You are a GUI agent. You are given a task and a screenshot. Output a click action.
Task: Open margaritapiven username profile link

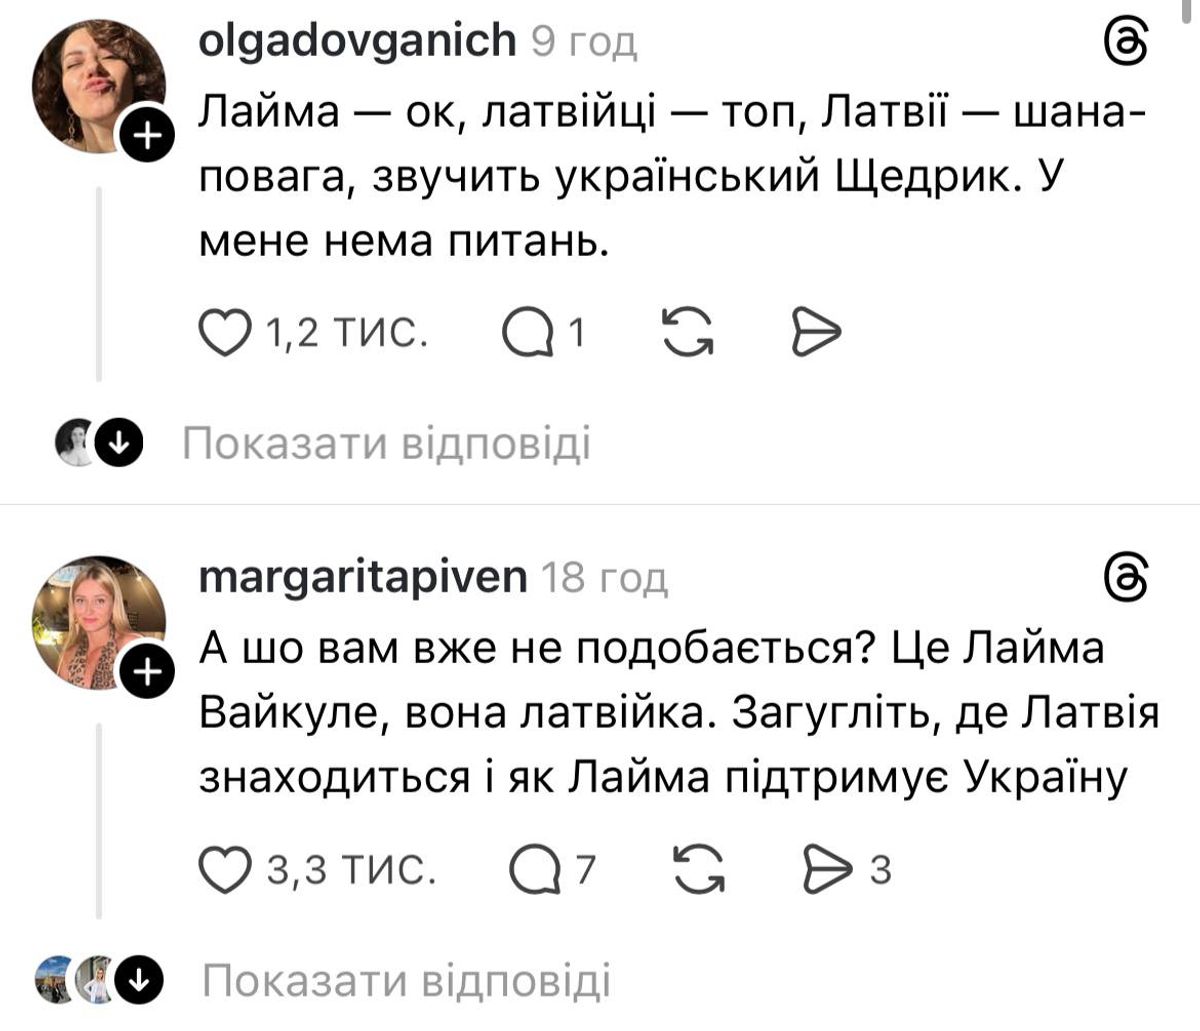click(363, 577)
